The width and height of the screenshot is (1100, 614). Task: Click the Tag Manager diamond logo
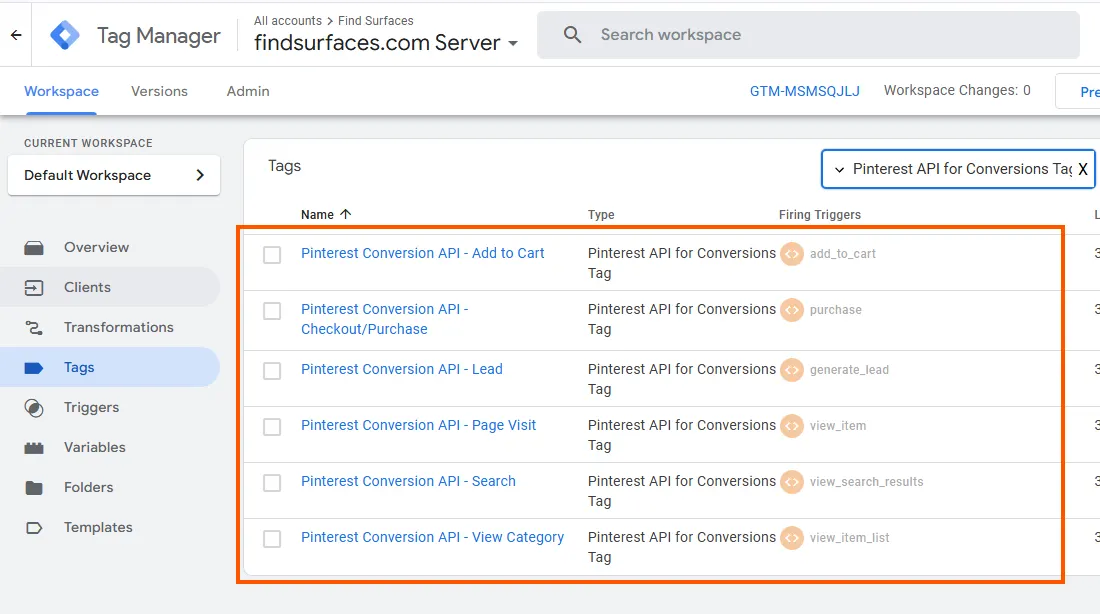[x=65, y=35]
